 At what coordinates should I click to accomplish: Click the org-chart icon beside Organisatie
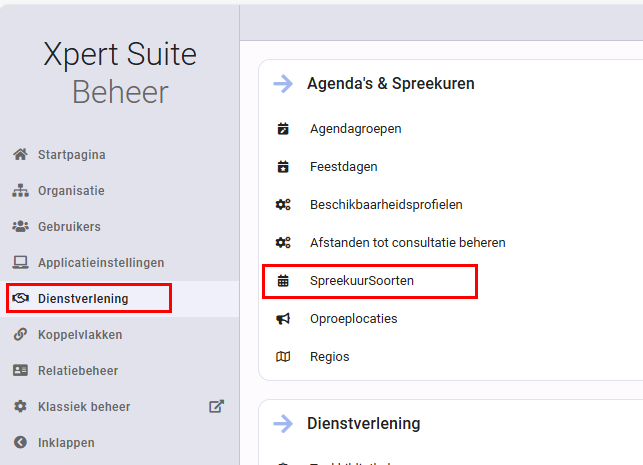pos(20,191)
